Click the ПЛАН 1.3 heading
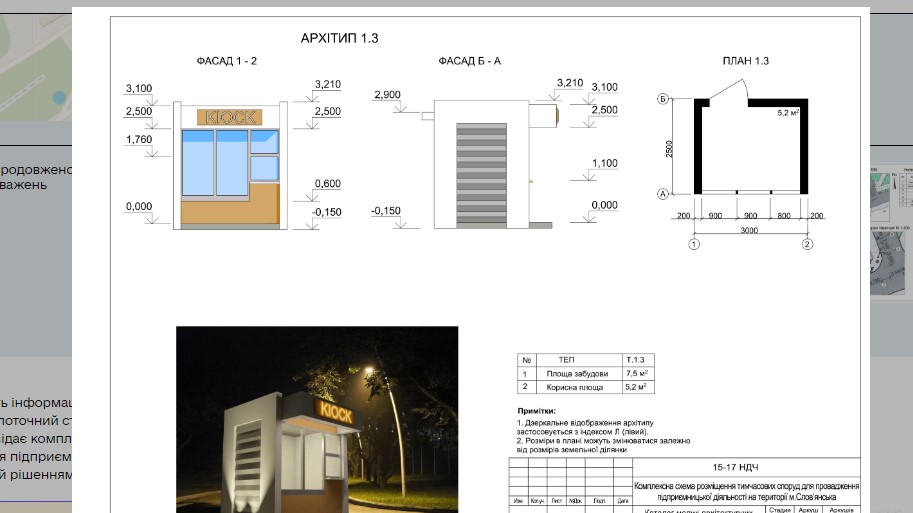913x513 pixels. 745,61
